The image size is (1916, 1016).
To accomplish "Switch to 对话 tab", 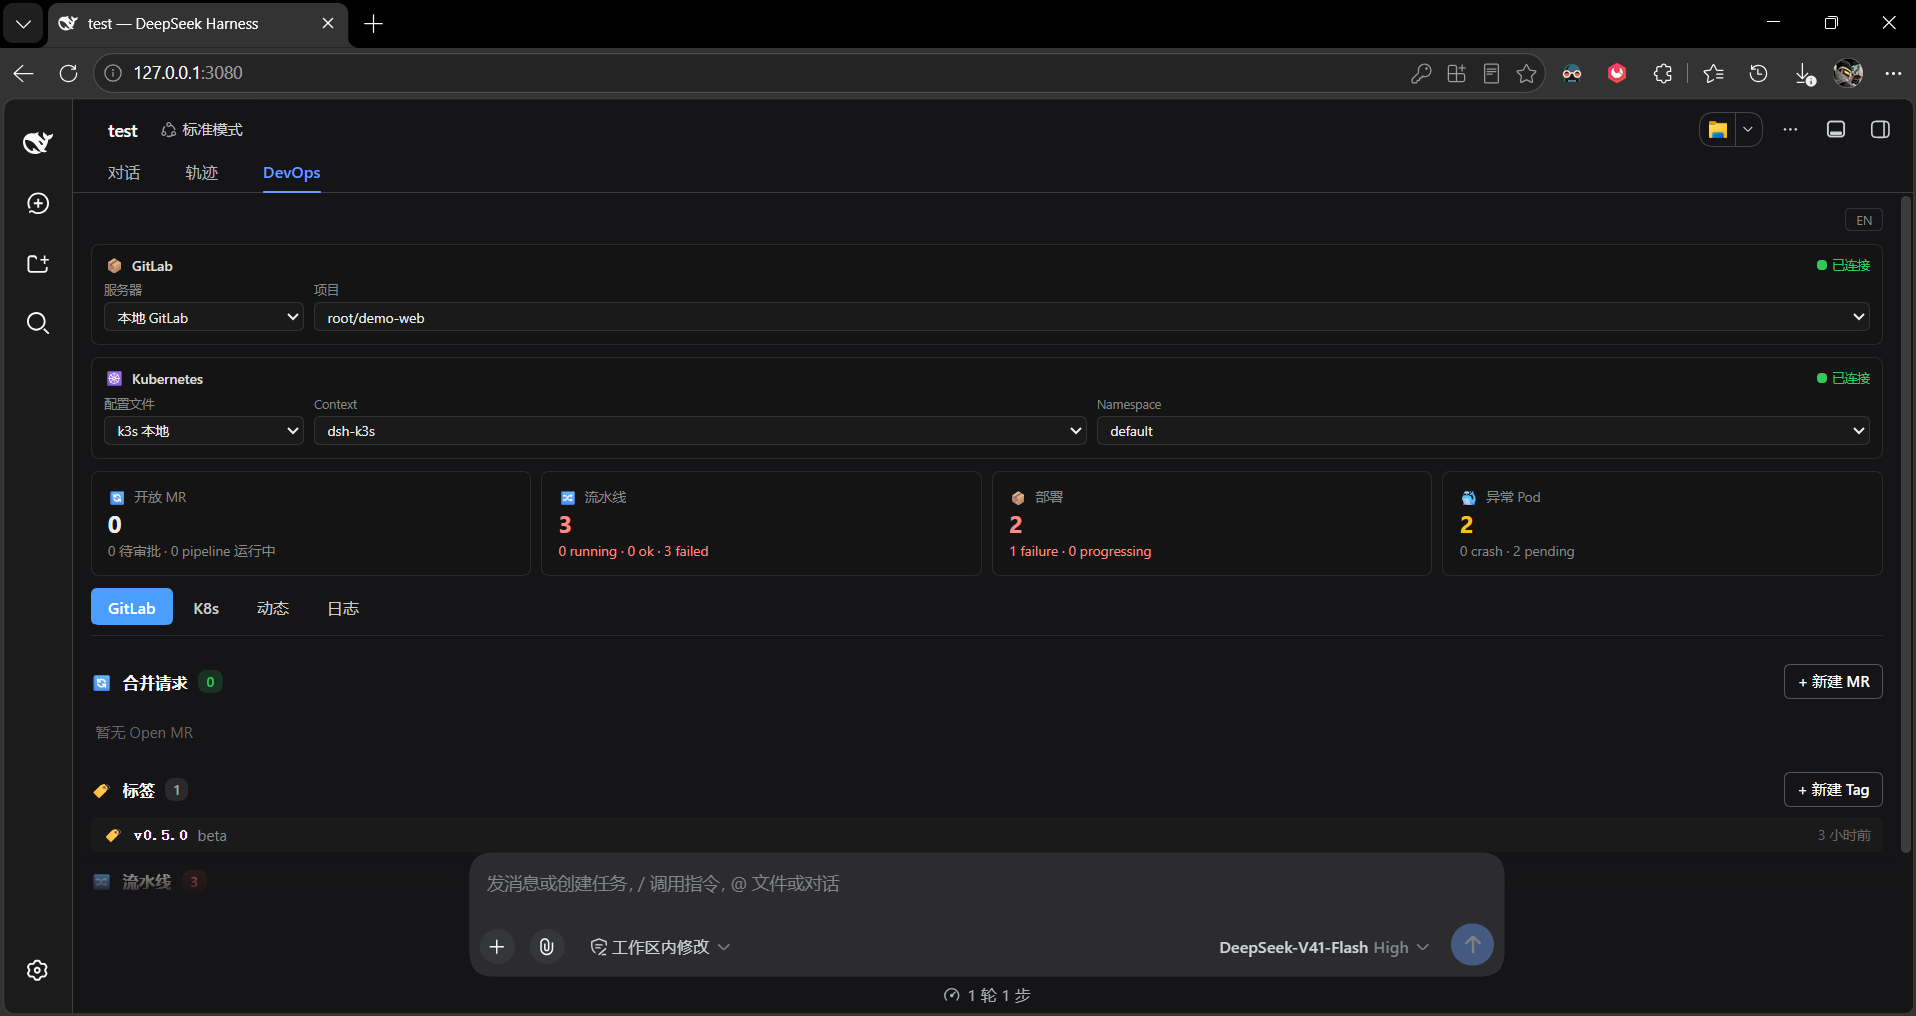I will (x=124, y=173).
